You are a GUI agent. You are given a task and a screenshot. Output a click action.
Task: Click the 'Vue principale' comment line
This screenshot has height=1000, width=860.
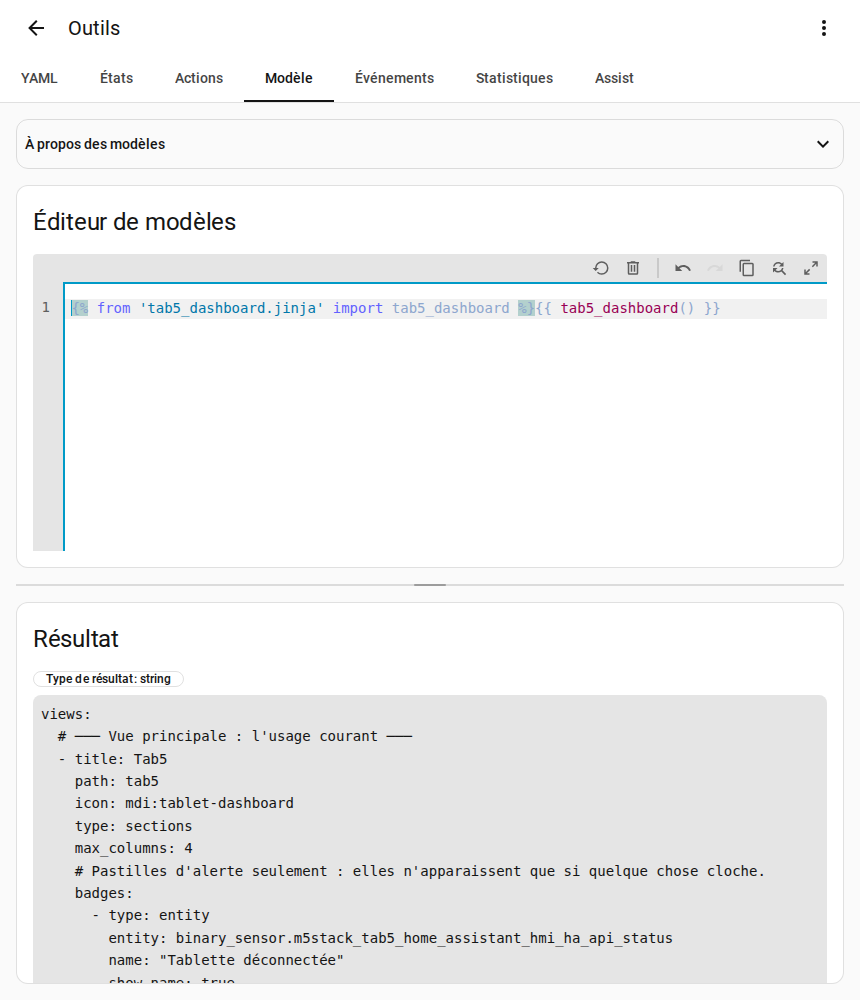tap(235, 737)
